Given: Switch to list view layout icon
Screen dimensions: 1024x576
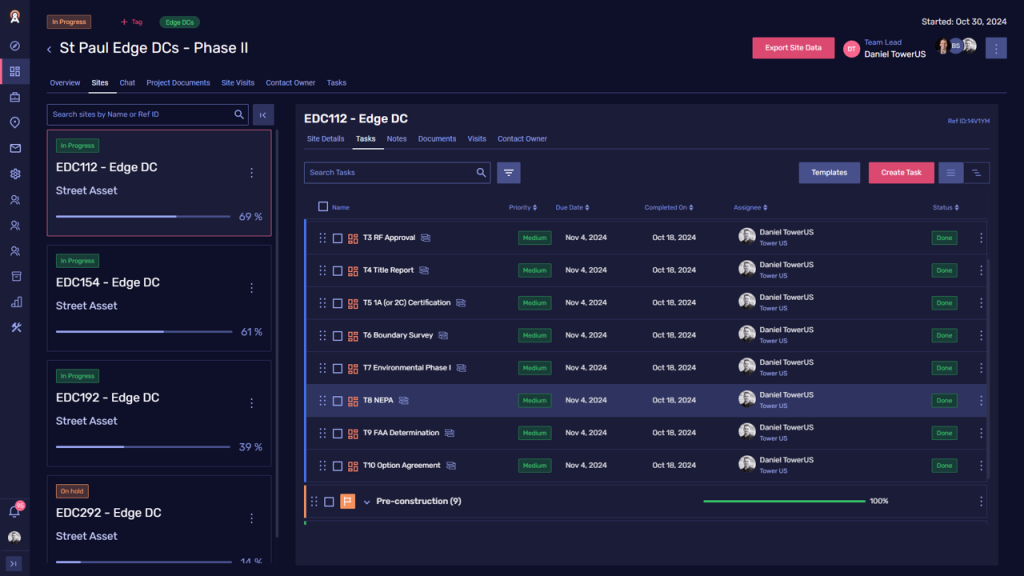Looking at the screenshot, I should click(x=950, y=173).
